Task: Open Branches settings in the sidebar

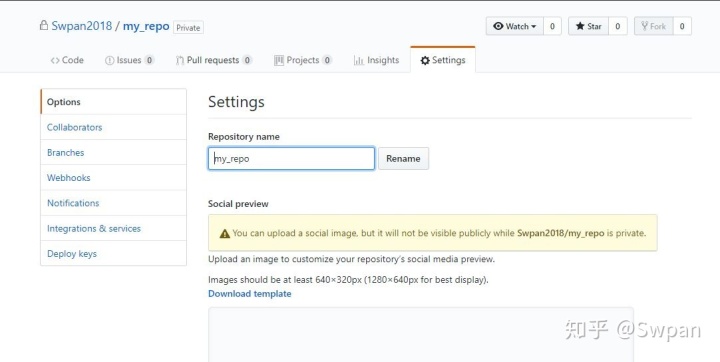Action: (113, 153)
